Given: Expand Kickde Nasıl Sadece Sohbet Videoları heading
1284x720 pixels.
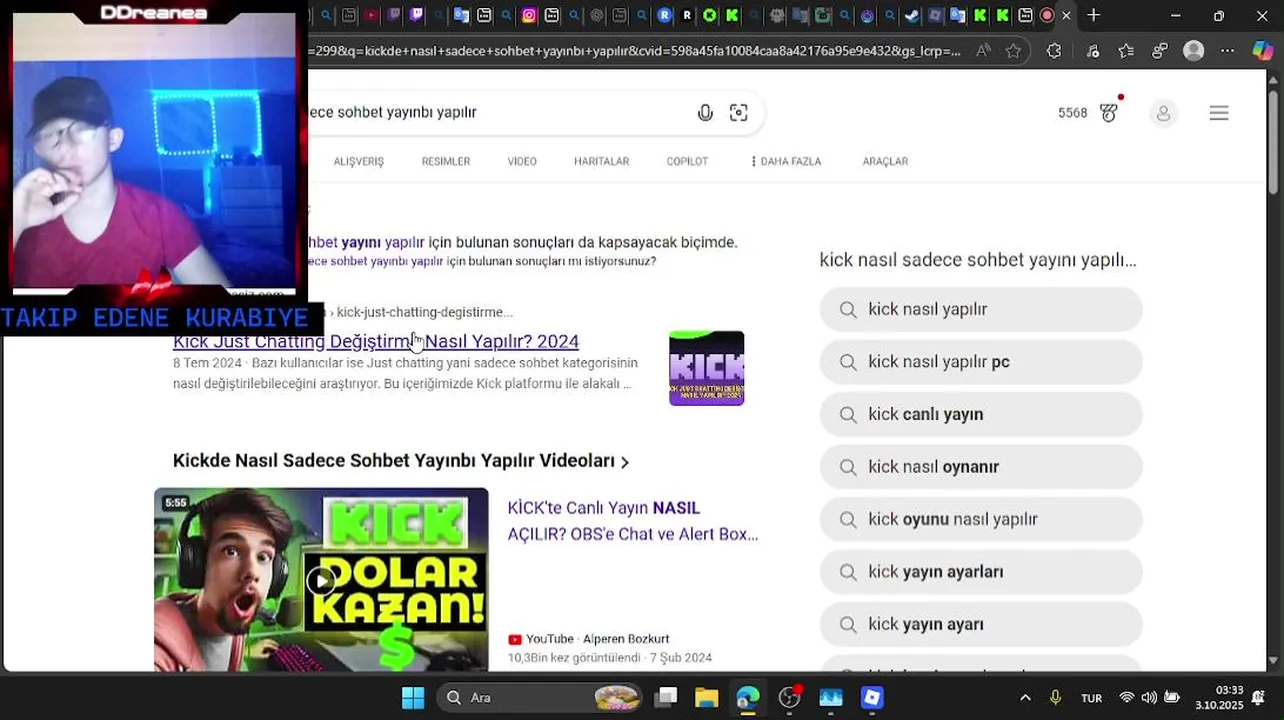Looking at the screenshot, I should (x=401, y=461).
